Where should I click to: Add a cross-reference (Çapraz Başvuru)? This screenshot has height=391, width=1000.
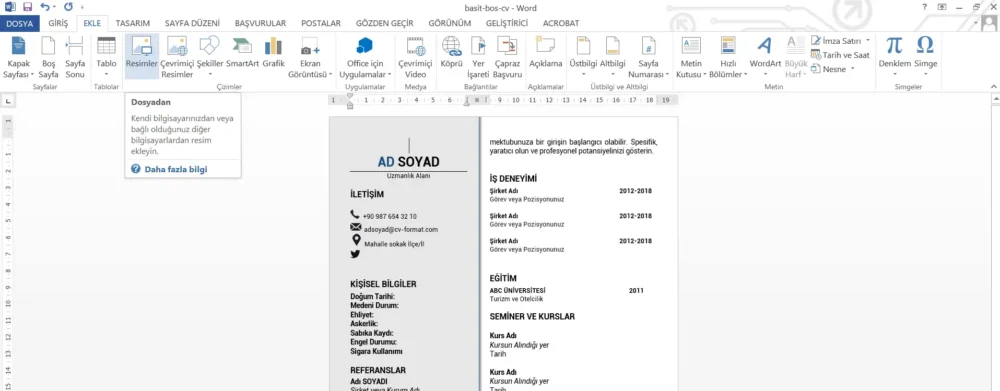[x=508, y=57]
